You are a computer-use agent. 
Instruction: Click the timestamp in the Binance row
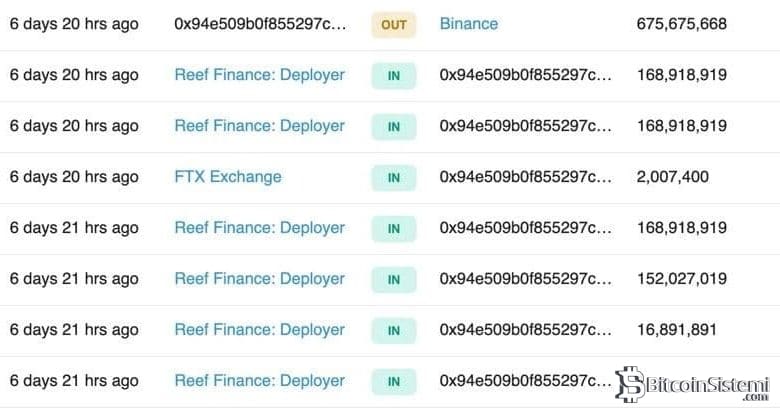tap(74, 23)
